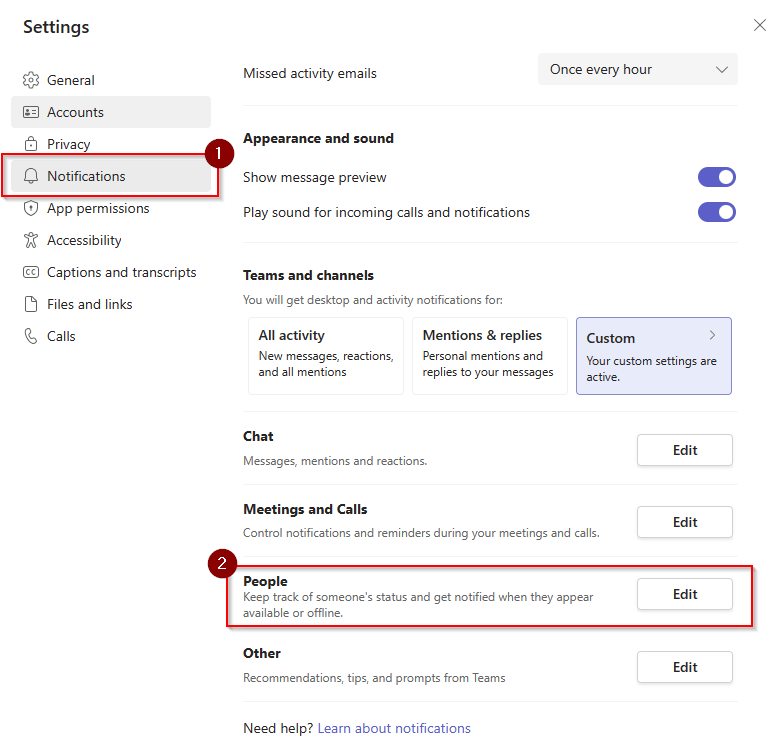Edit Other notifications settings

685,667
